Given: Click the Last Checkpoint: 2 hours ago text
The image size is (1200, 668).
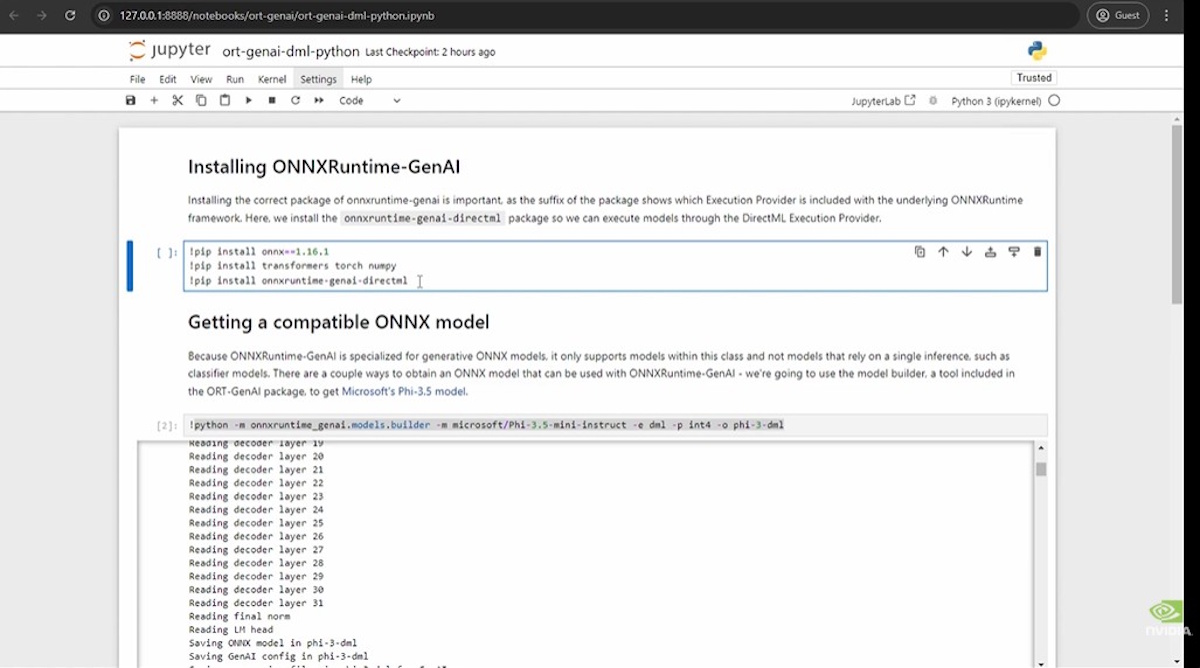Looking at the screenshot, I should 430,52.
